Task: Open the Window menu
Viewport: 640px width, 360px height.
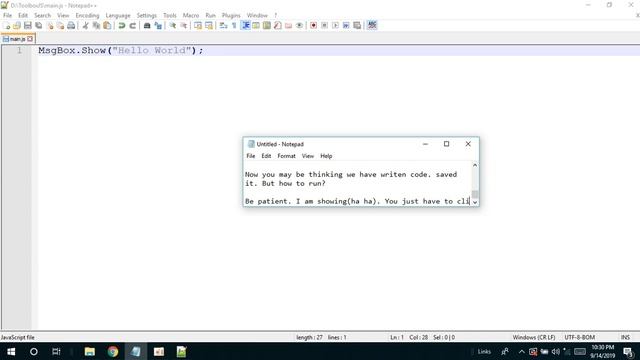Action: click(x=257, y=16)
